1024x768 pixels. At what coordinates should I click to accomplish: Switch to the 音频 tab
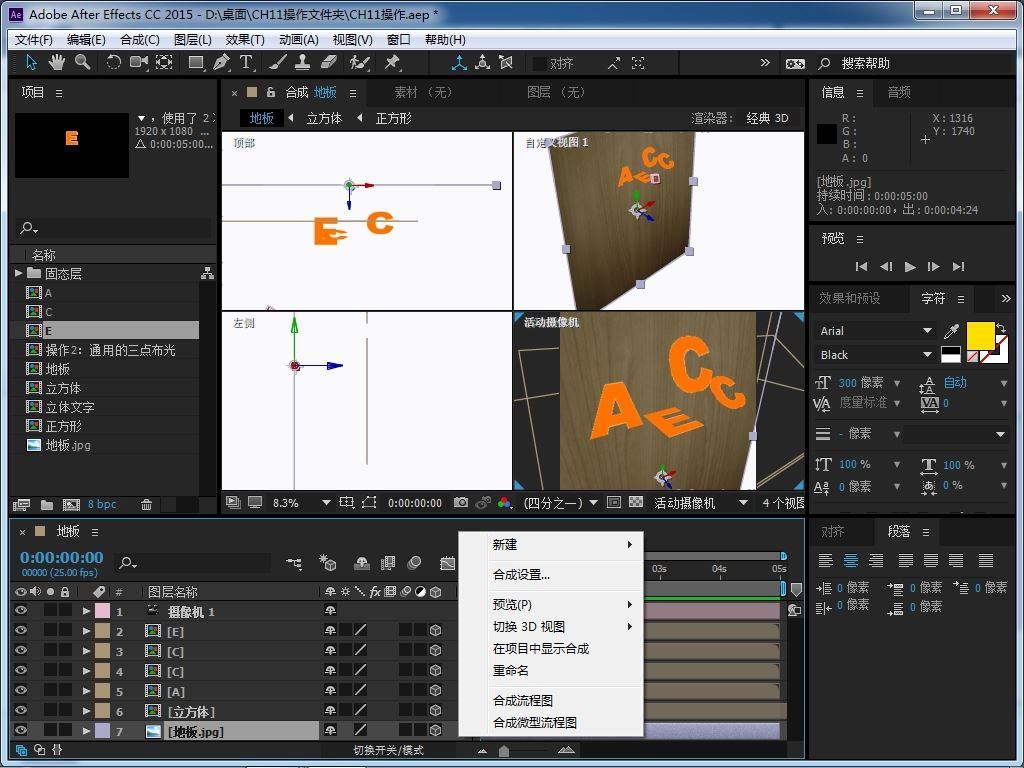click(899, 92)
